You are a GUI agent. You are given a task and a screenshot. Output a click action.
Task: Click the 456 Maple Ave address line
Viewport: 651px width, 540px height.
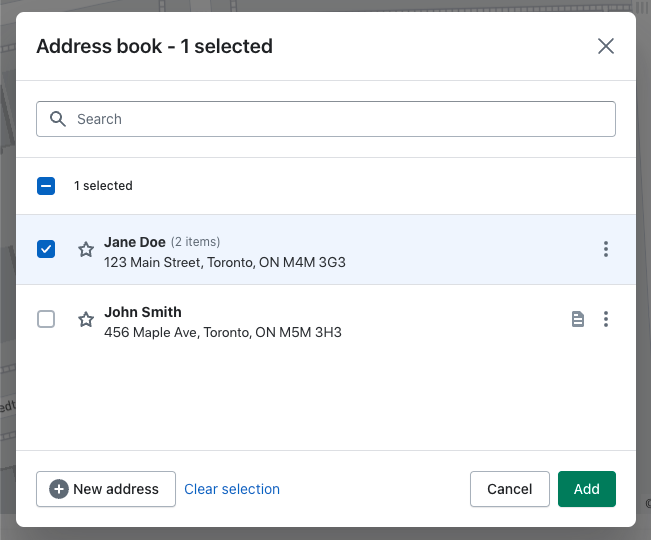(x=223, y=332)
